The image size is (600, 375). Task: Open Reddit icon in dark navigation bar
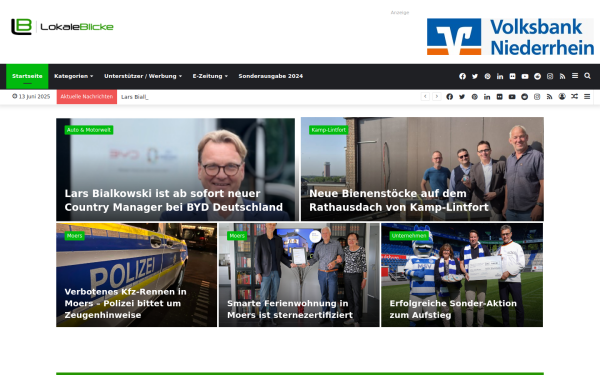[x=538, y=76]
